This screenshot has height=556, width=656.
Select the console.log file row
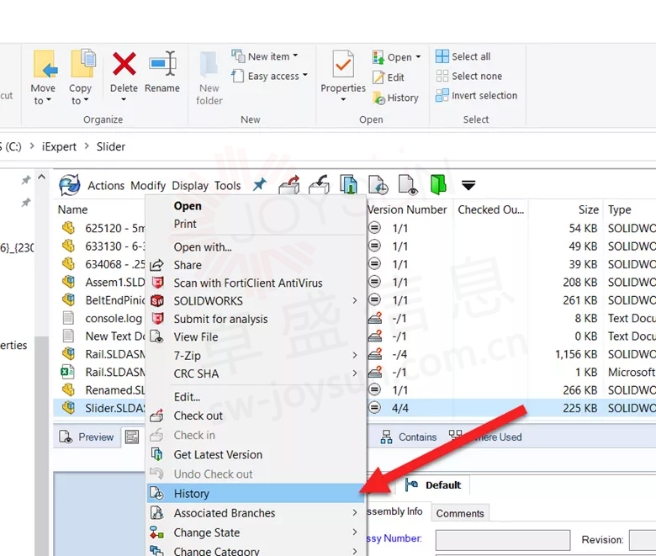click(x=113, y=318)
